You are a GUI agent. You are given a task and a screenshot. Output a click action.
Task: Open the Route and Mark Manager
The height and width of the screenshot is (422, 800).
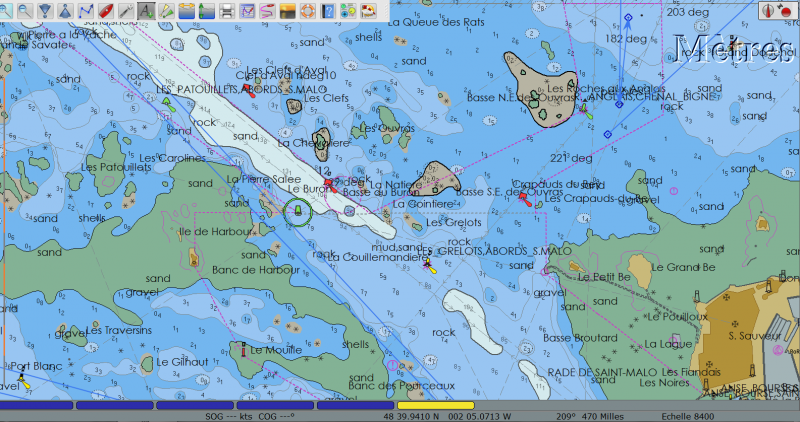click(247, 10)
